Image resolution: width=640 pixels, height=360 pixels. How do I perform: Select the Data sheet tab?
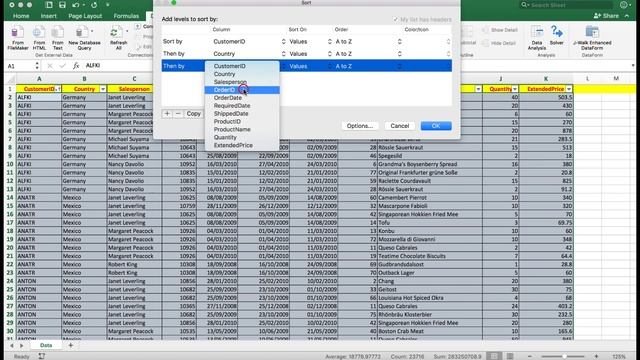[46, 345]
